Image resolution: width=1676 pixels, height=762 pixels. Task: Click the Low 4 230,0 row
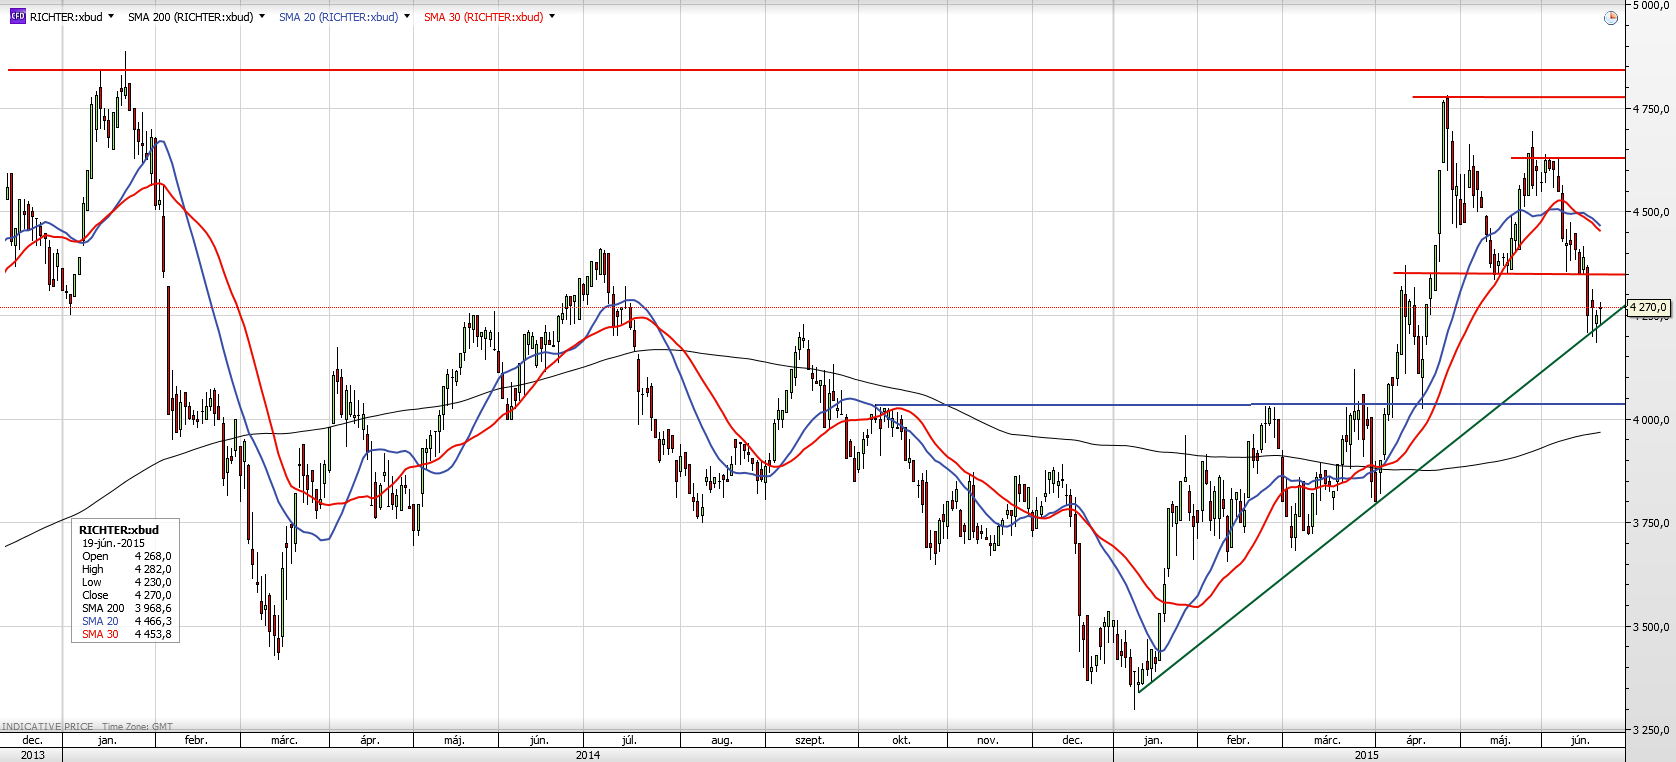[x=127, y=582]
